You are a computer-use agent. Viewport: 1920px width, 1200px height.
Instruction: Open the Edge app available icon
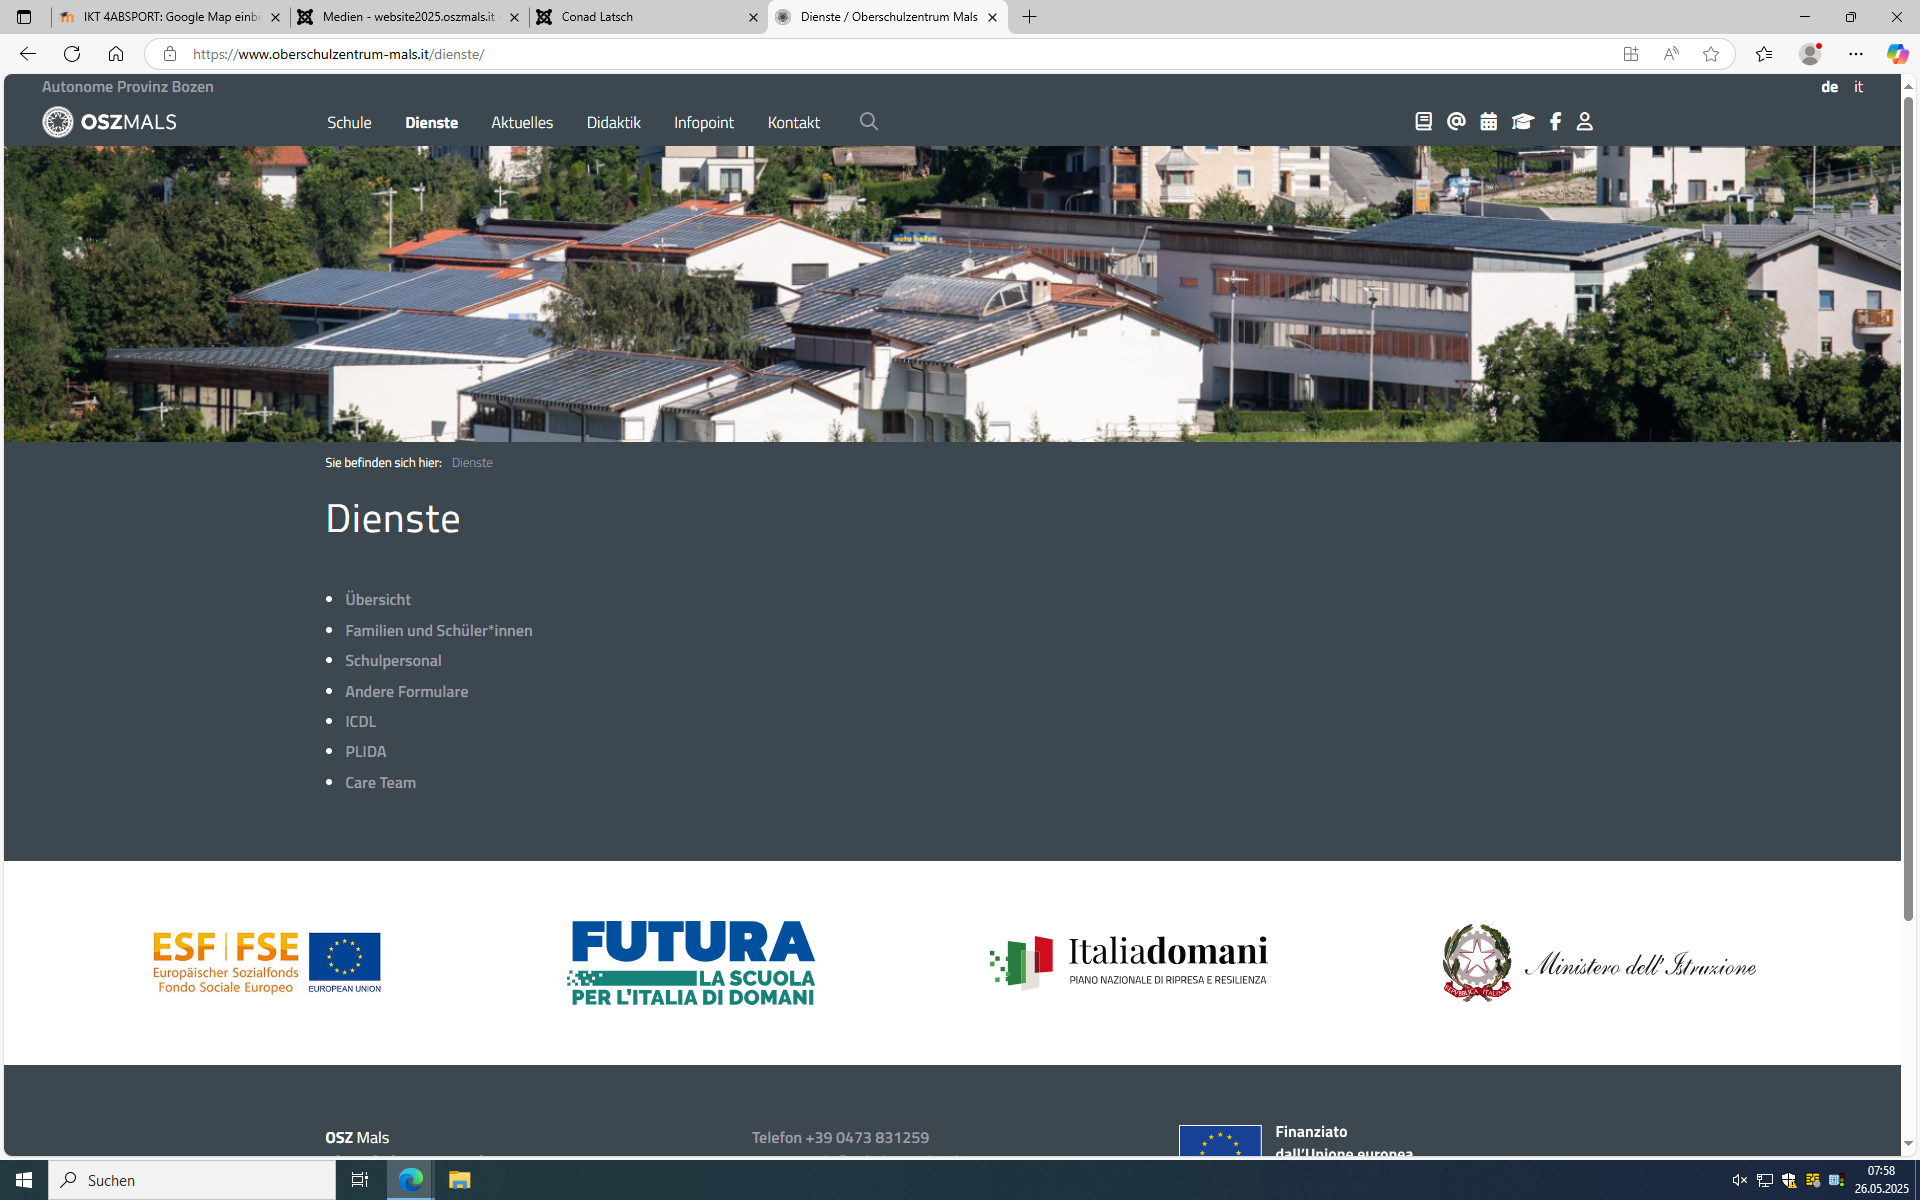(x=1630, y=54)
